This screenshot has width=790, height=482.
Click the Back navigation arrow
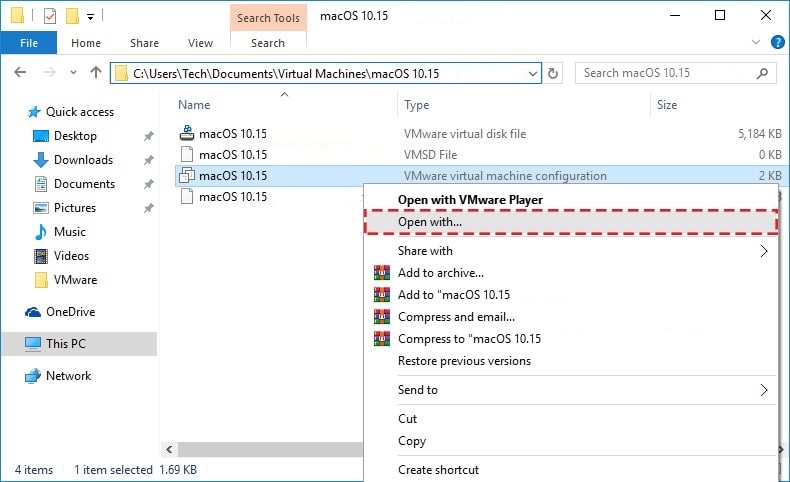coord(20,73)
